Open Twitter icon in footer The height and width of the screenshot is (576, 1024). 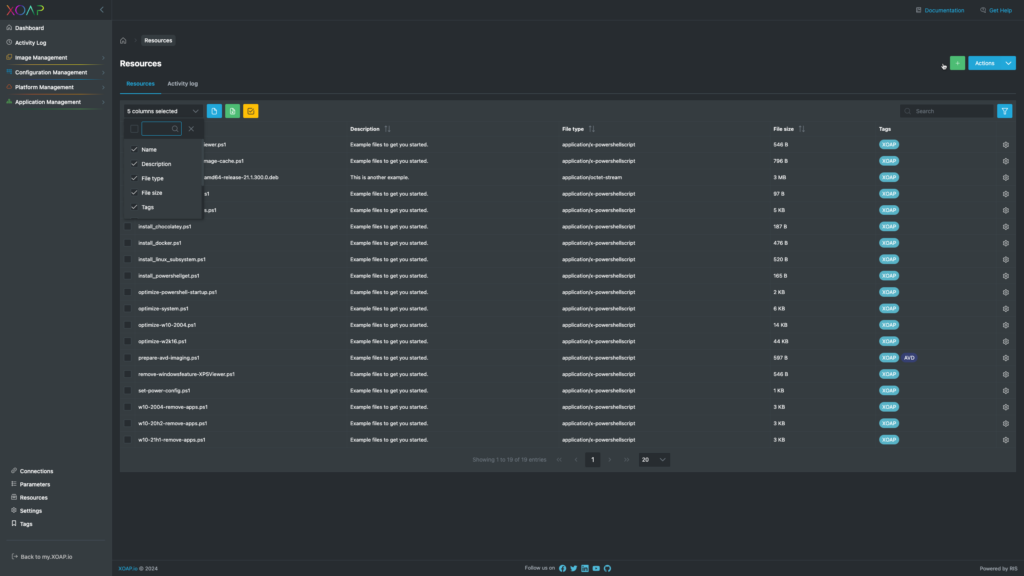coord(573,568)
